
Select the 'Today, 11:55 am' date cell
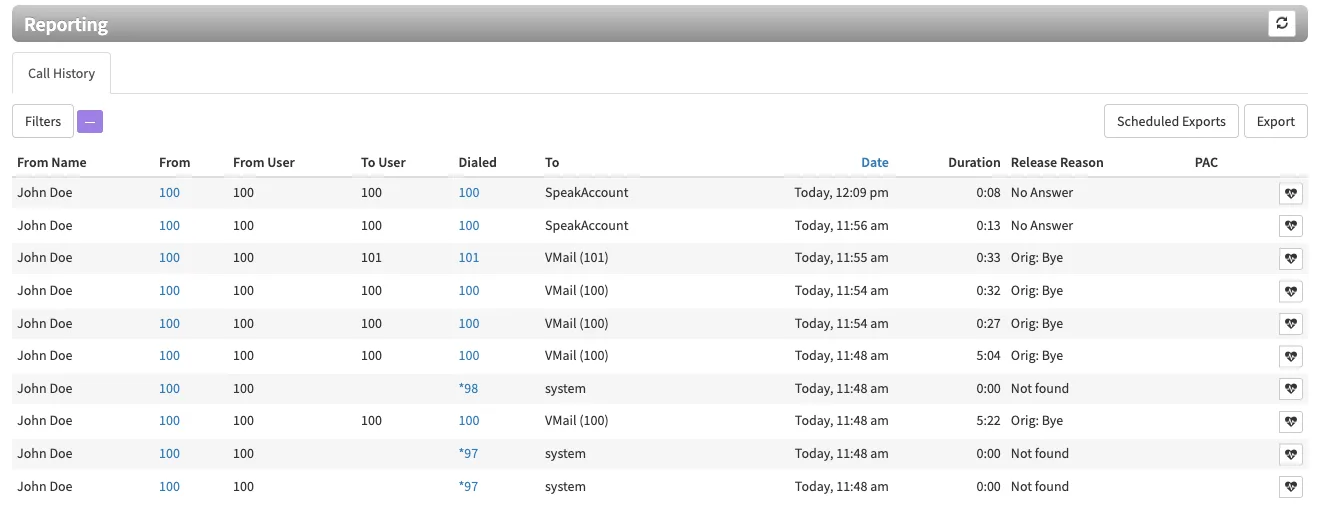(842, 257)
